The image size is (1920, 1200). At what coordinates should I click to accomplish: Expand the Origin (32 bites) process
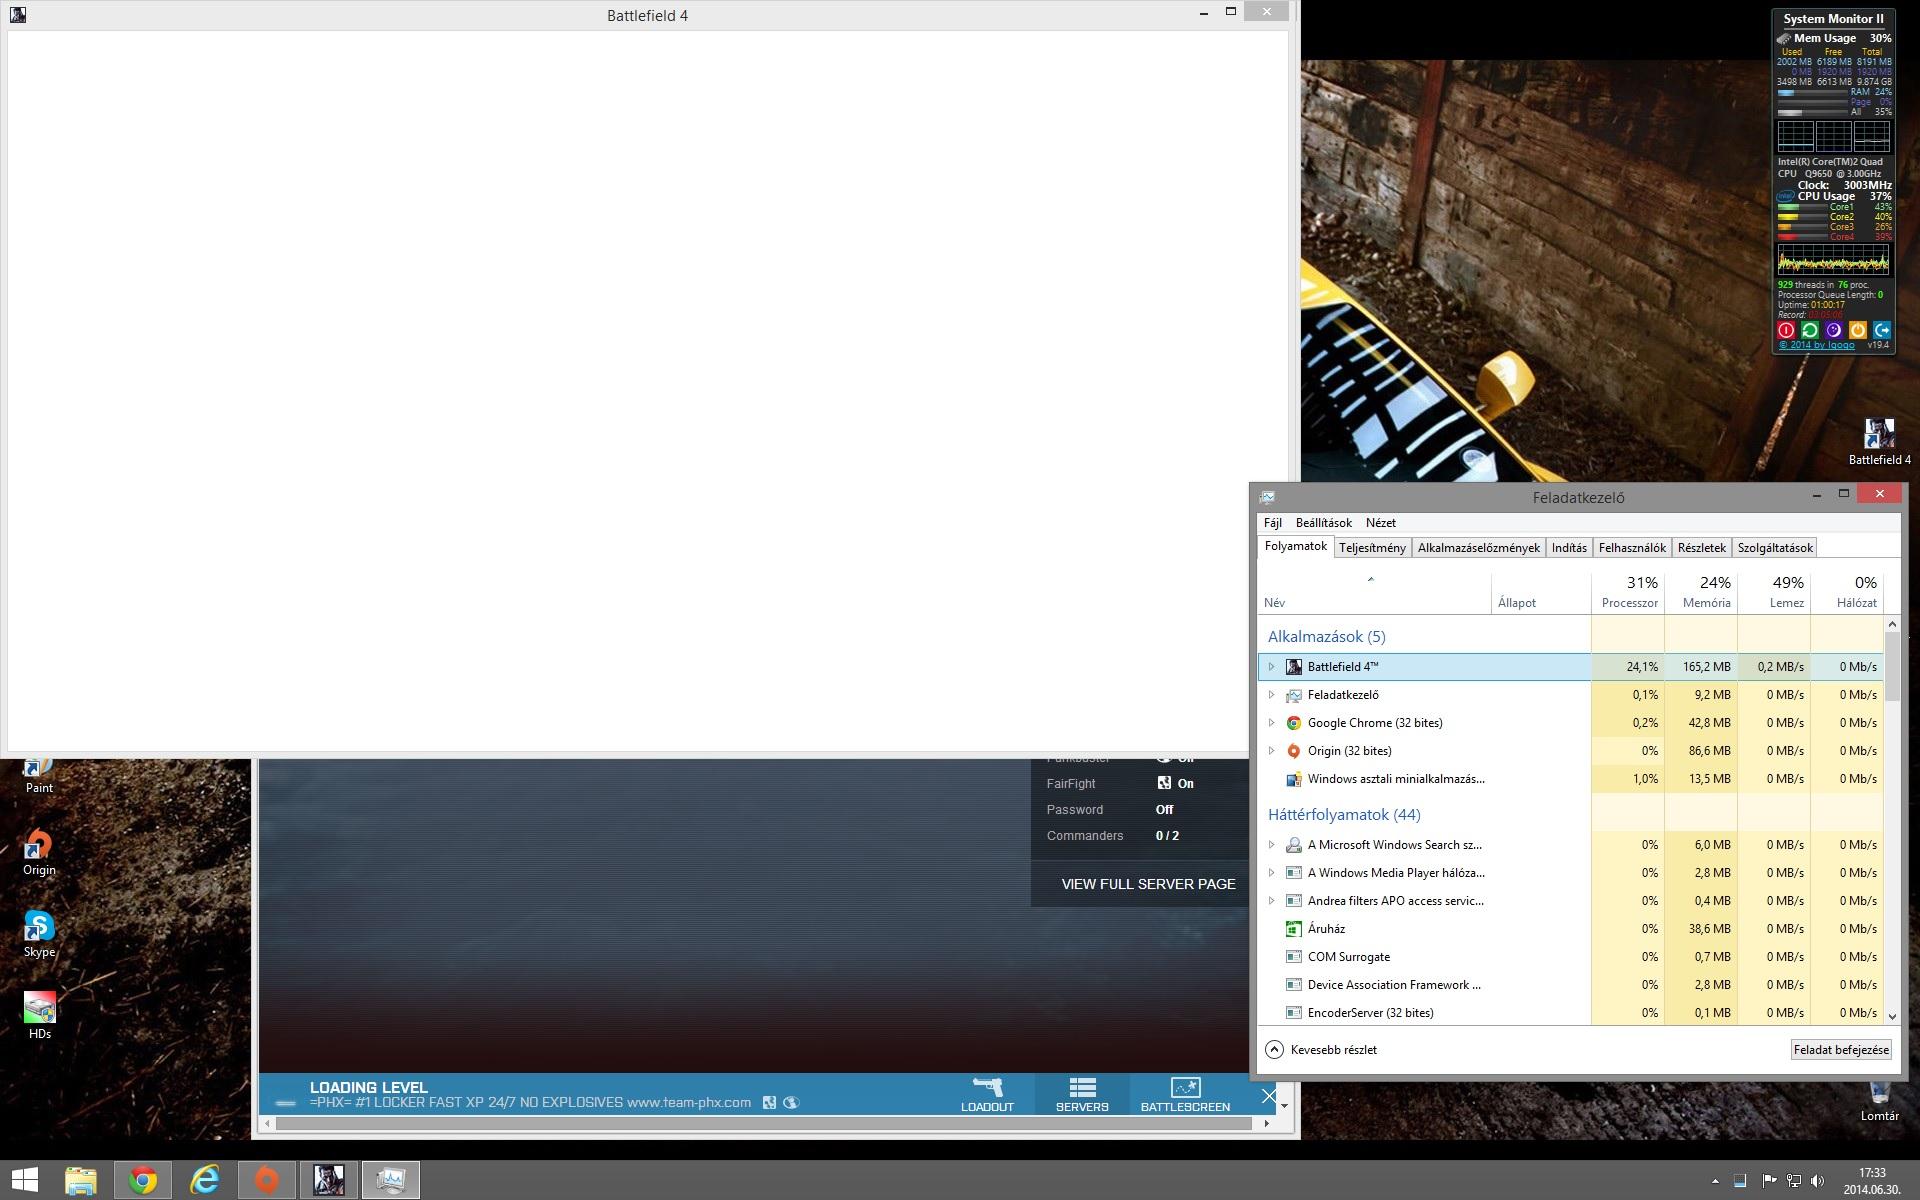click(x=1272, y=751)
